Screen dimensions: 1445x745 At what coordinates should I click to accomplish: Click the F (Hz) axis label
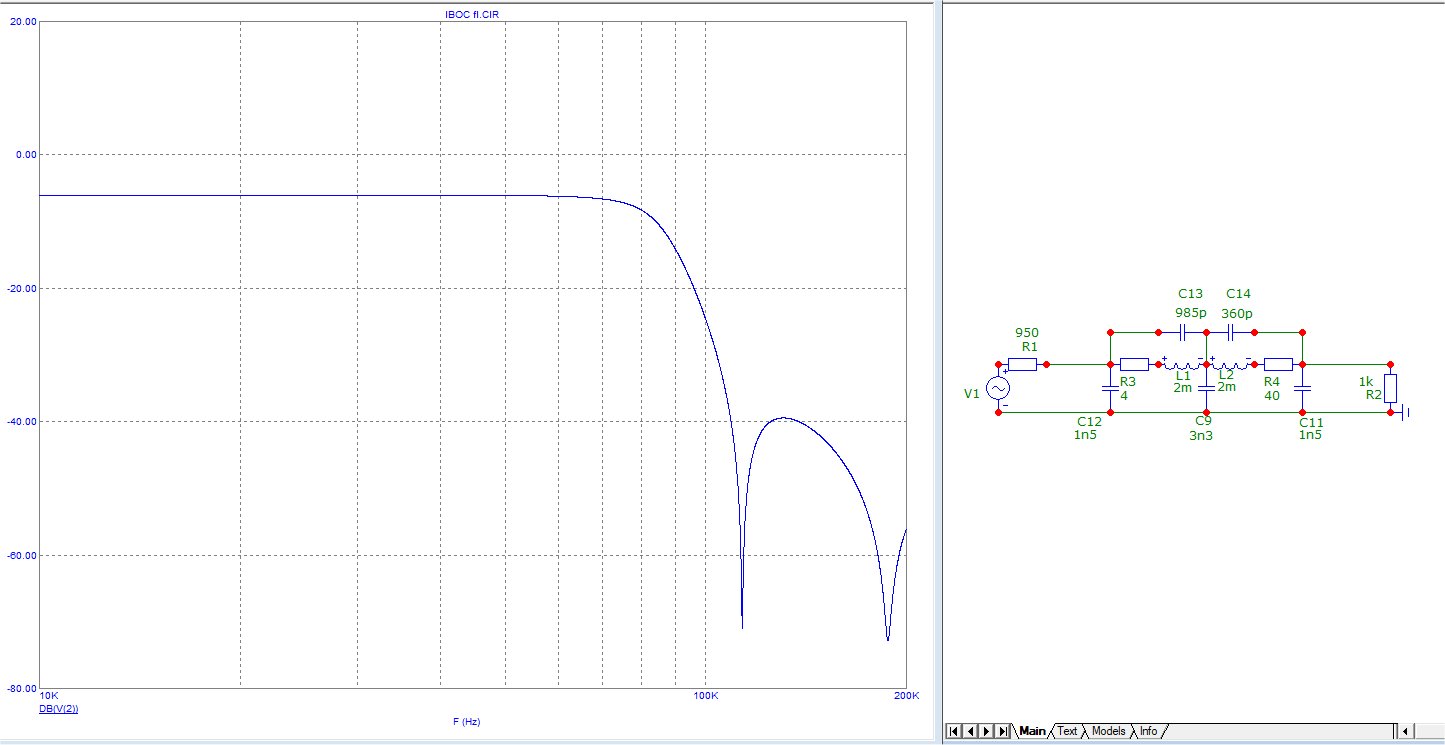point(466,721)
